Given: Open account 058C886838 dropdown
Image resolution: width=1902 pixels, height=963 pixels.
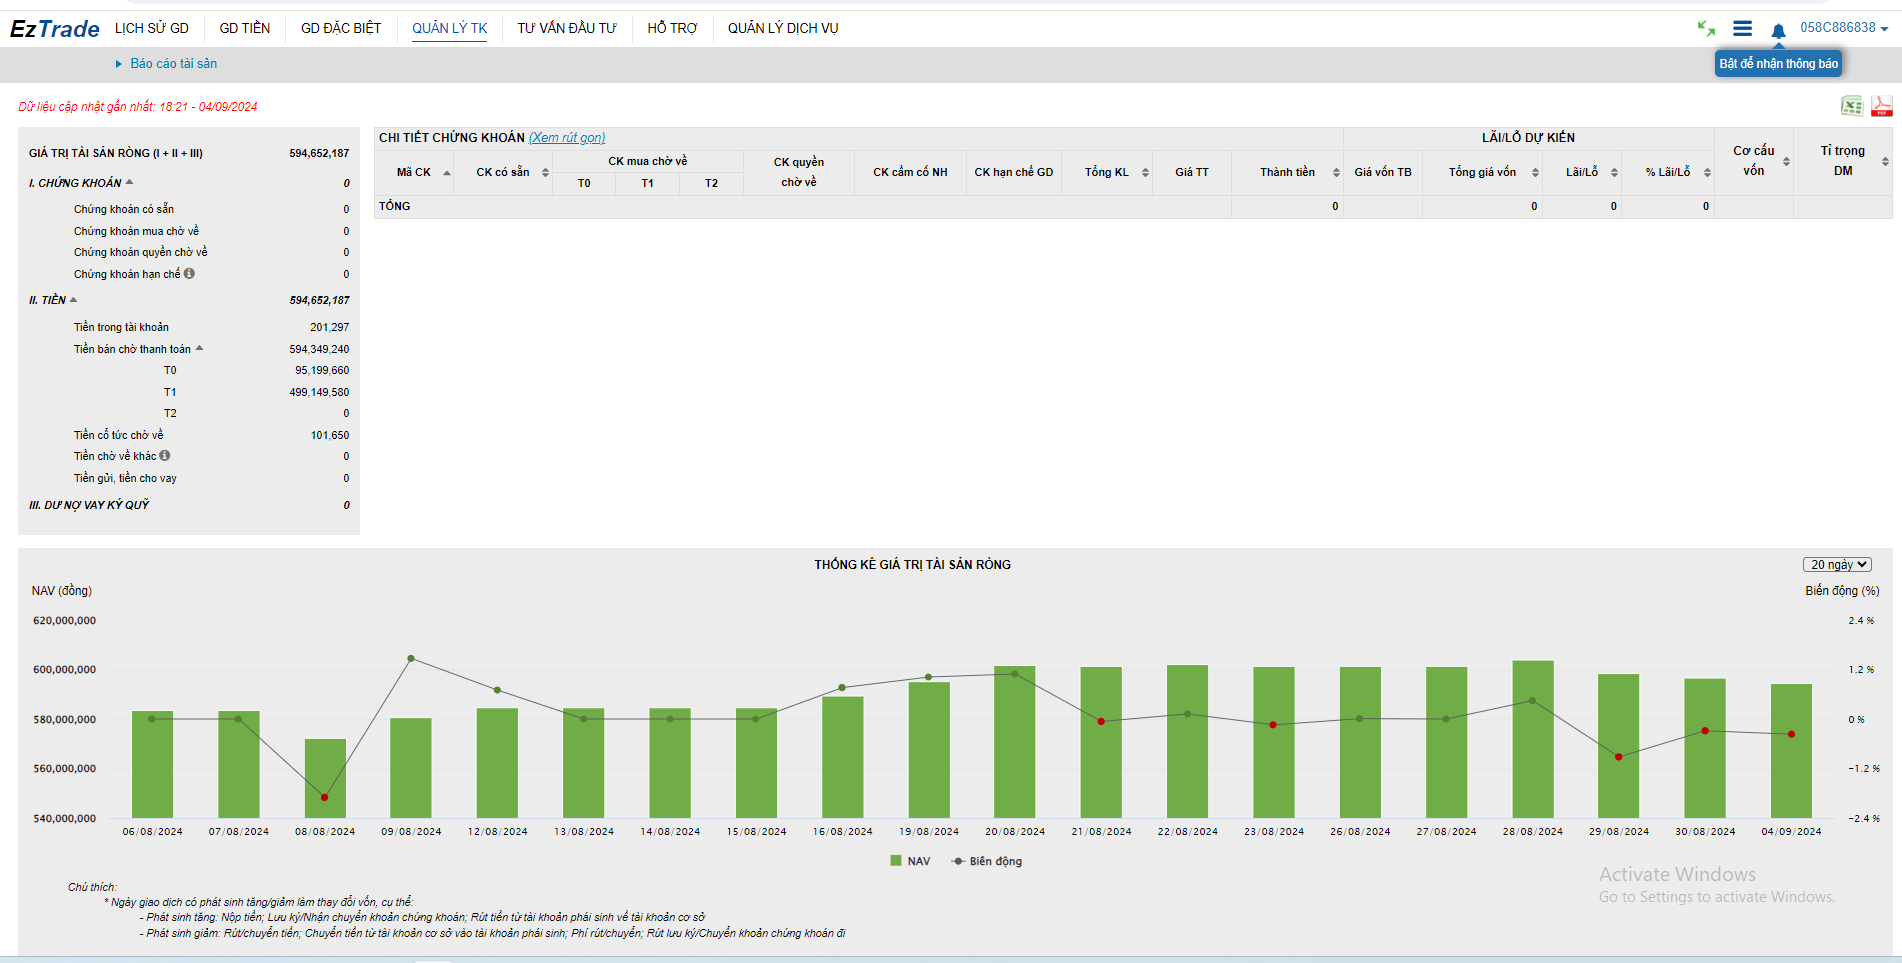Looking at the screenshot, I should (x=1844, y=28).
